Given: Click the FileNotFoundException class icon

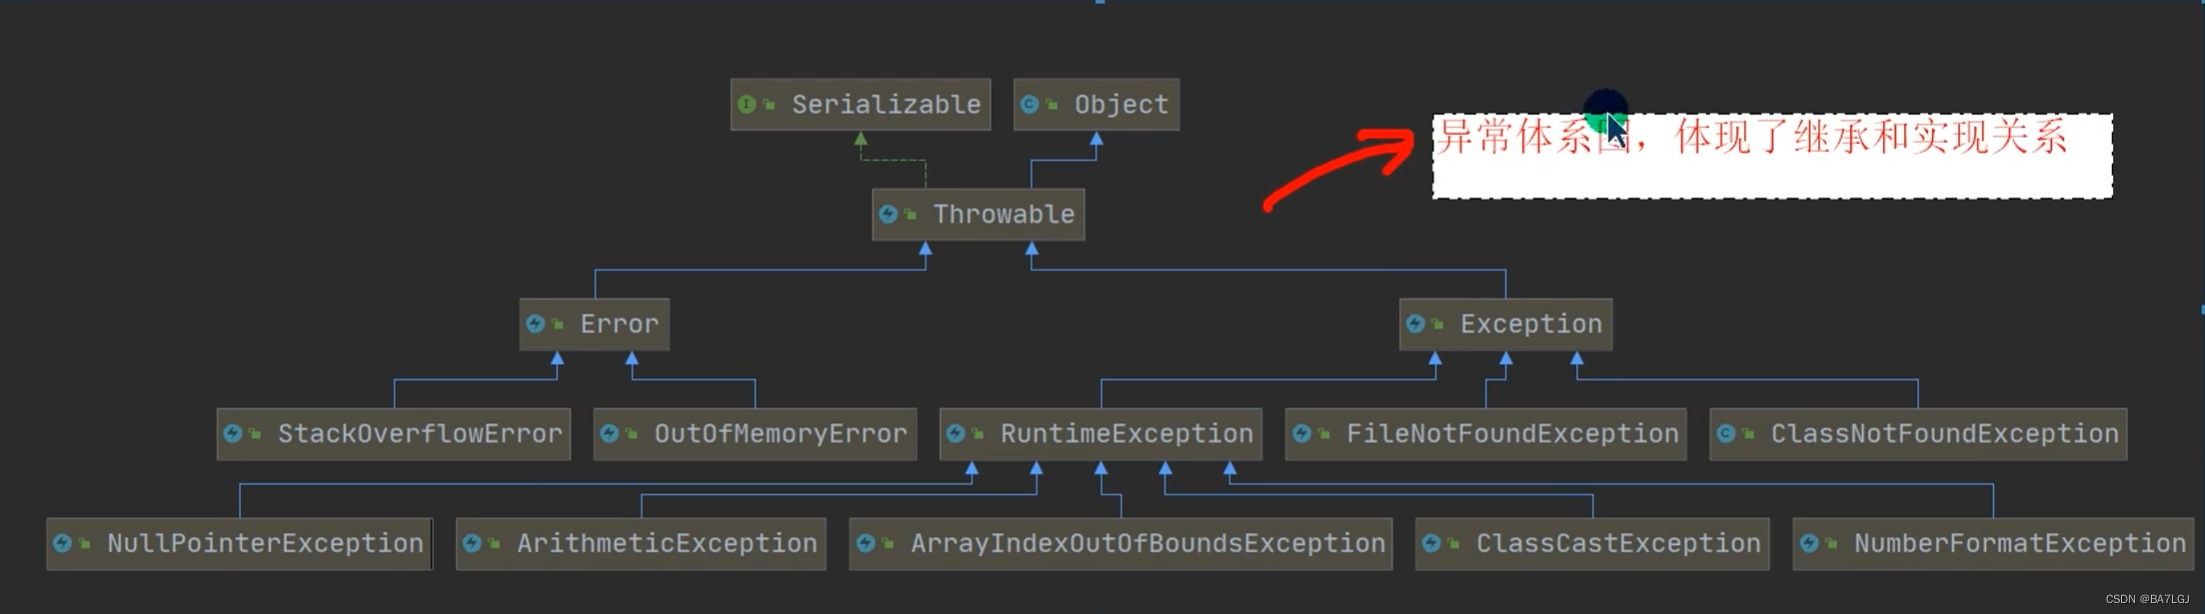Looking at the screenshot, I should (1301, 434).
